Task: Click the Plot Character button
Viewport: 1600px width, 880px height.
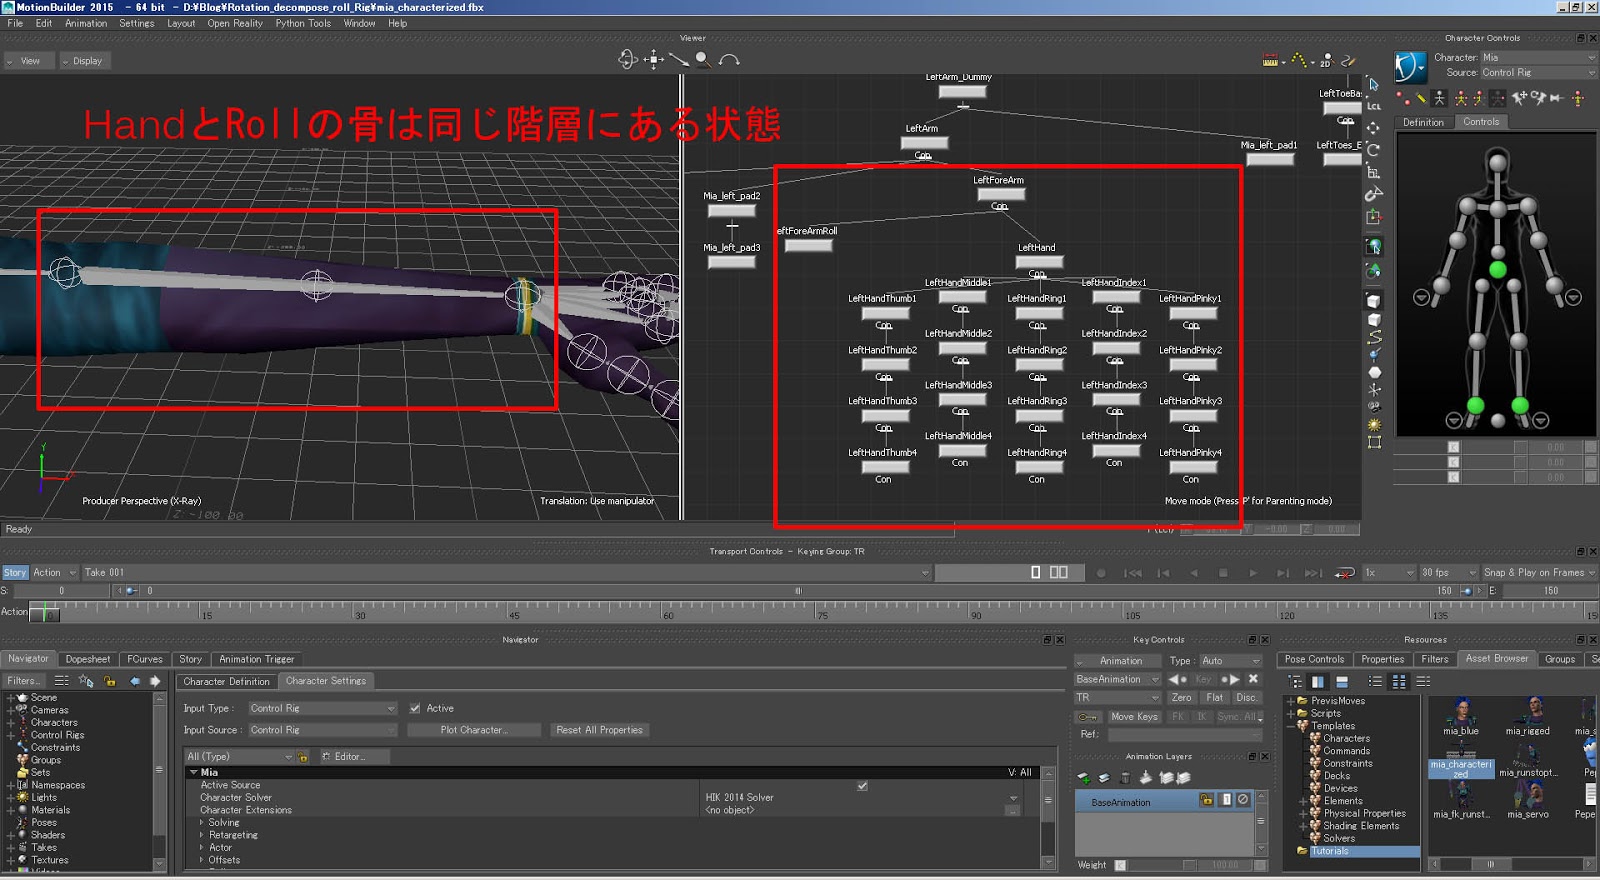Action: [474, 730]
